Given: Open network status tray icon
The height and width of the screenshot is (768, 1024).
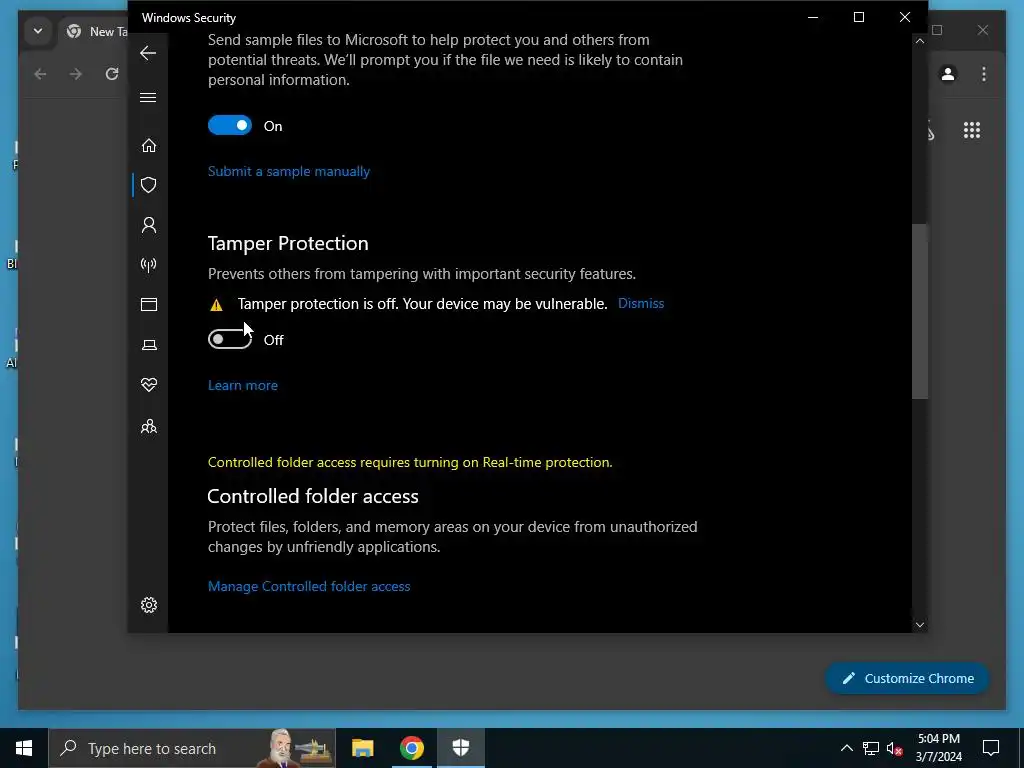Looking at the screenshot, I should coord(871,748).
